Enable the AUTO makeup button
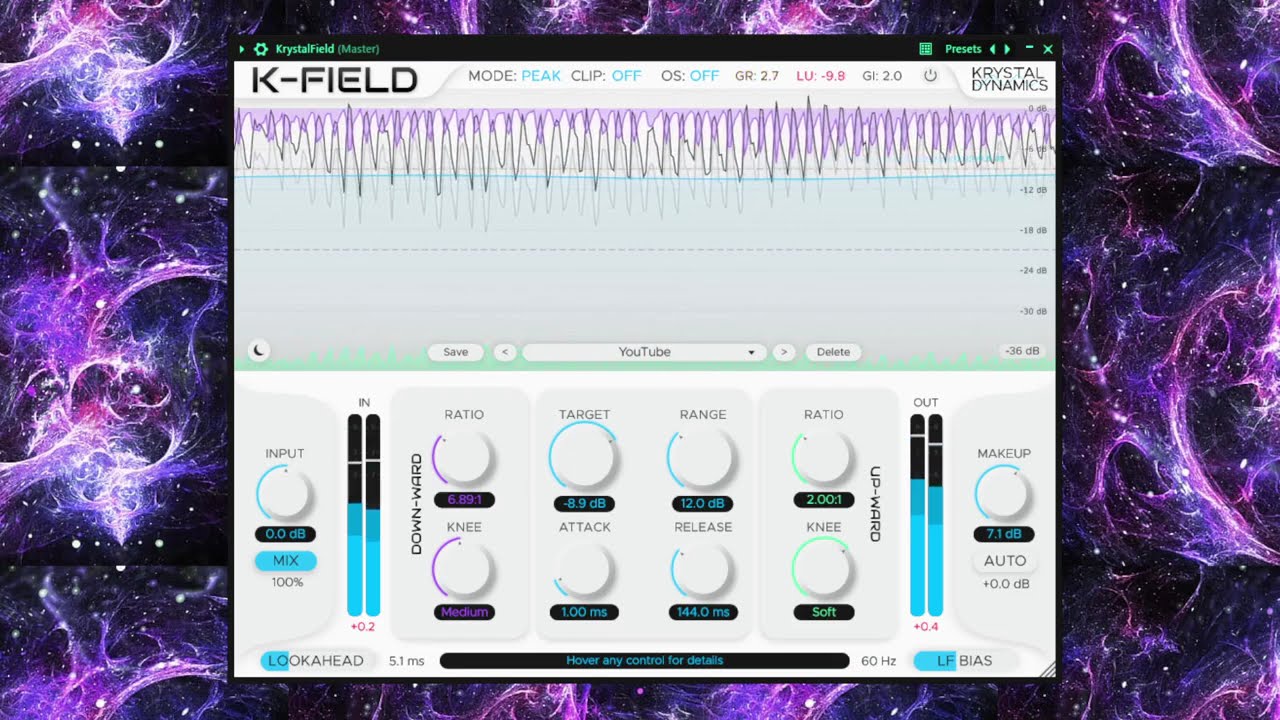 coord(1005,561)
